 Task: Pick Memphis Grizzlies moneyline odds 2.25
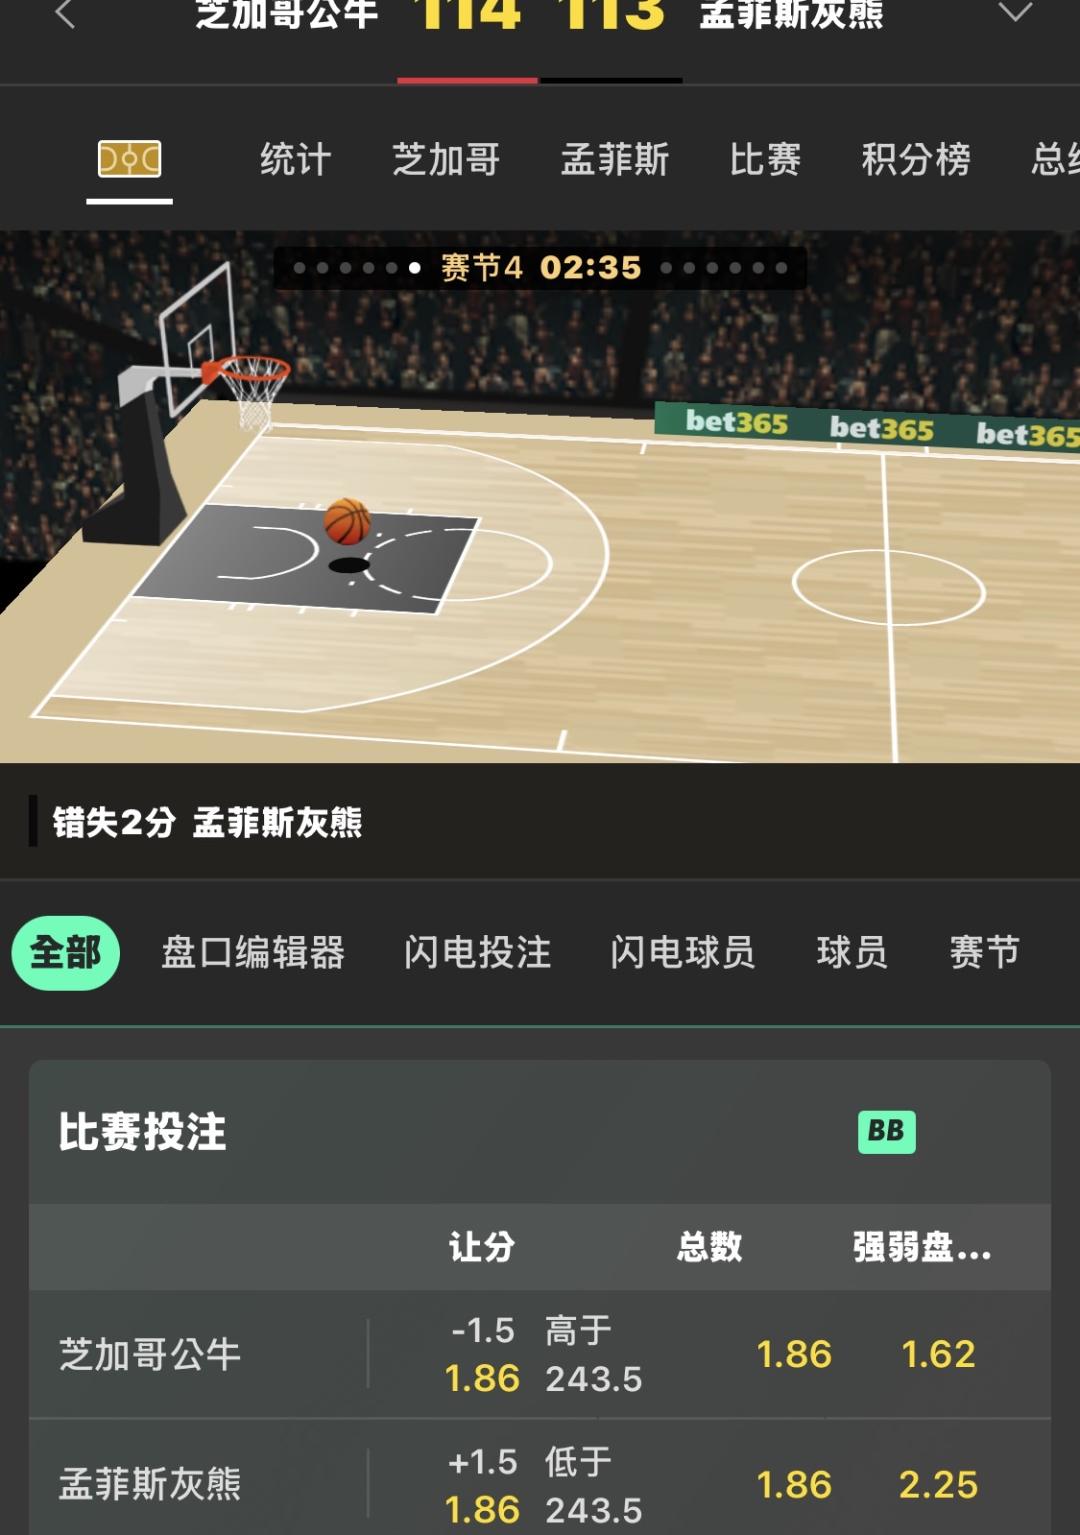(x=938, y=1485)
